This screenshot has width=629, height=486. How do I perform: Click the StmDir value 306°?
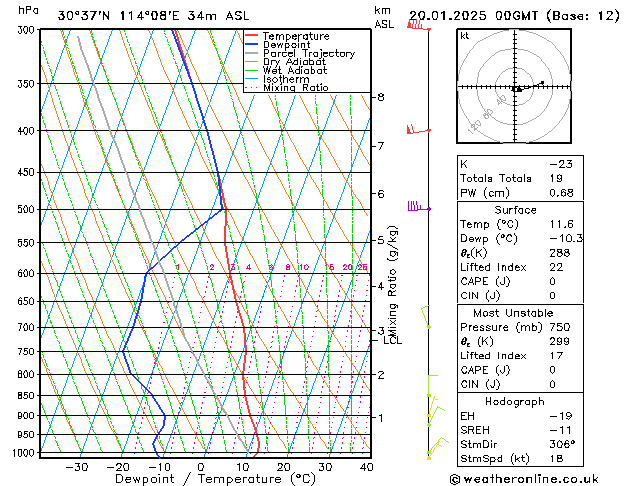pos(562,444)
